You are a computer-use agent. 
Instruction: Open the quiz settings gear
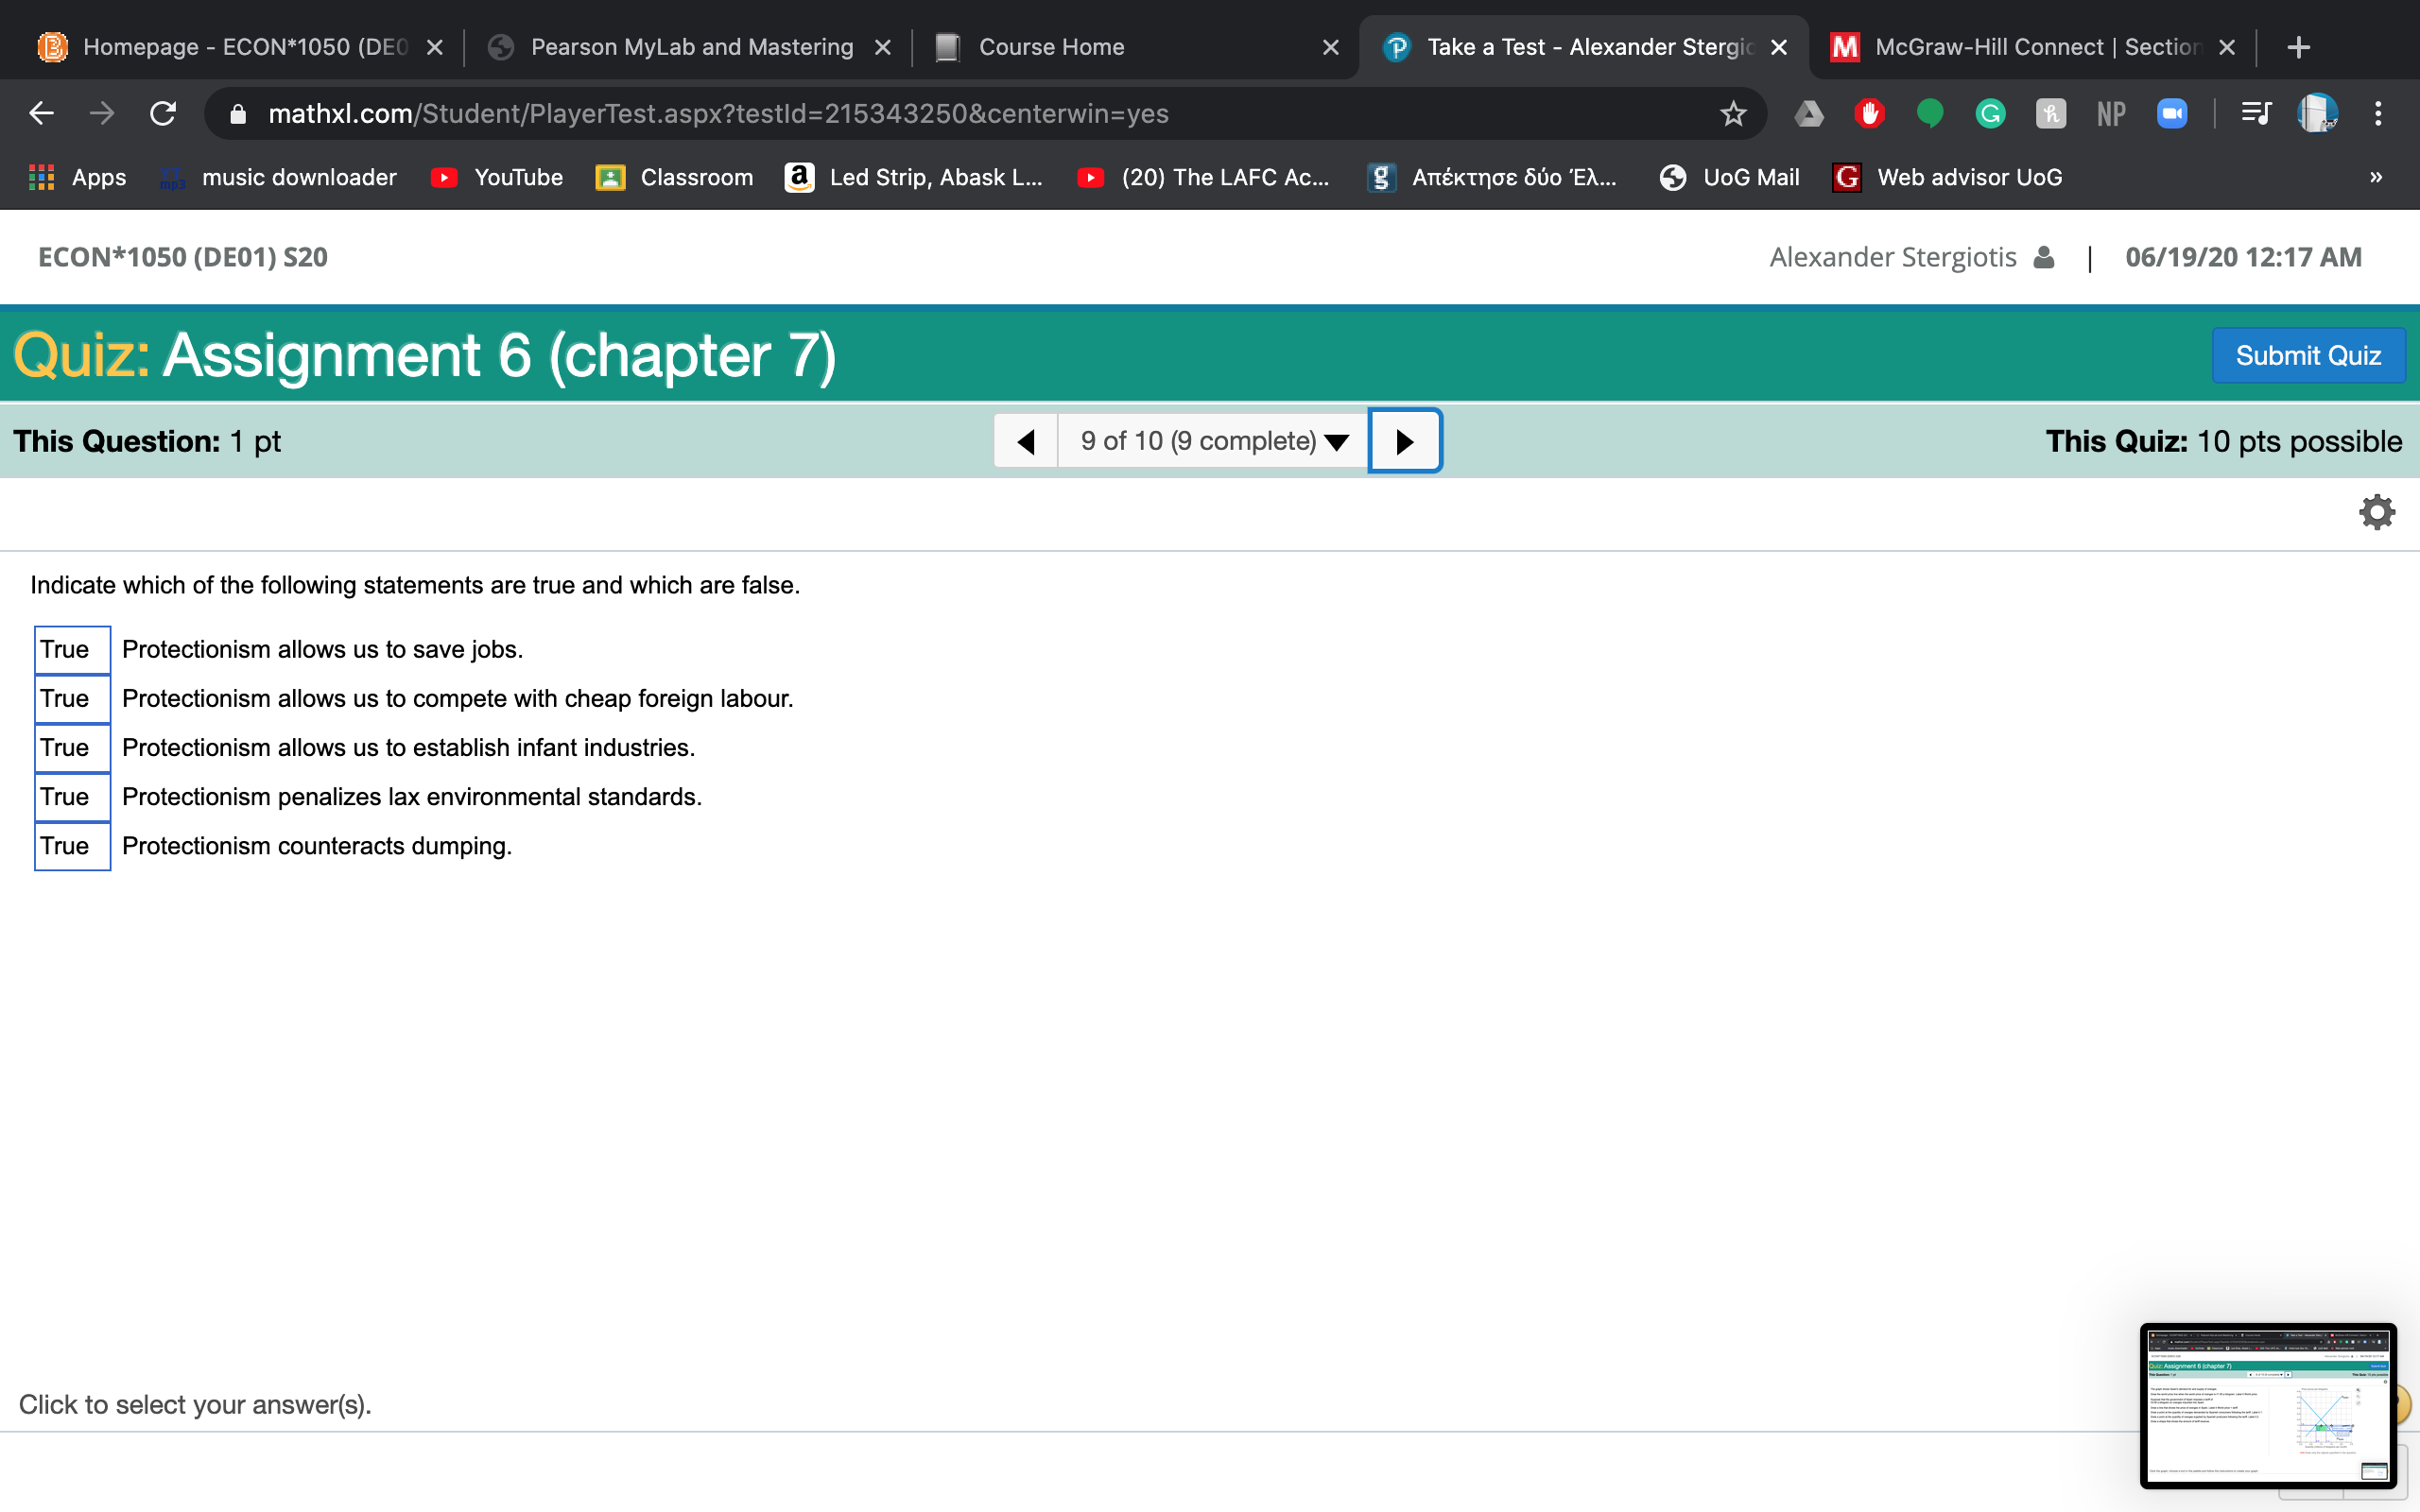(2377, 511)
